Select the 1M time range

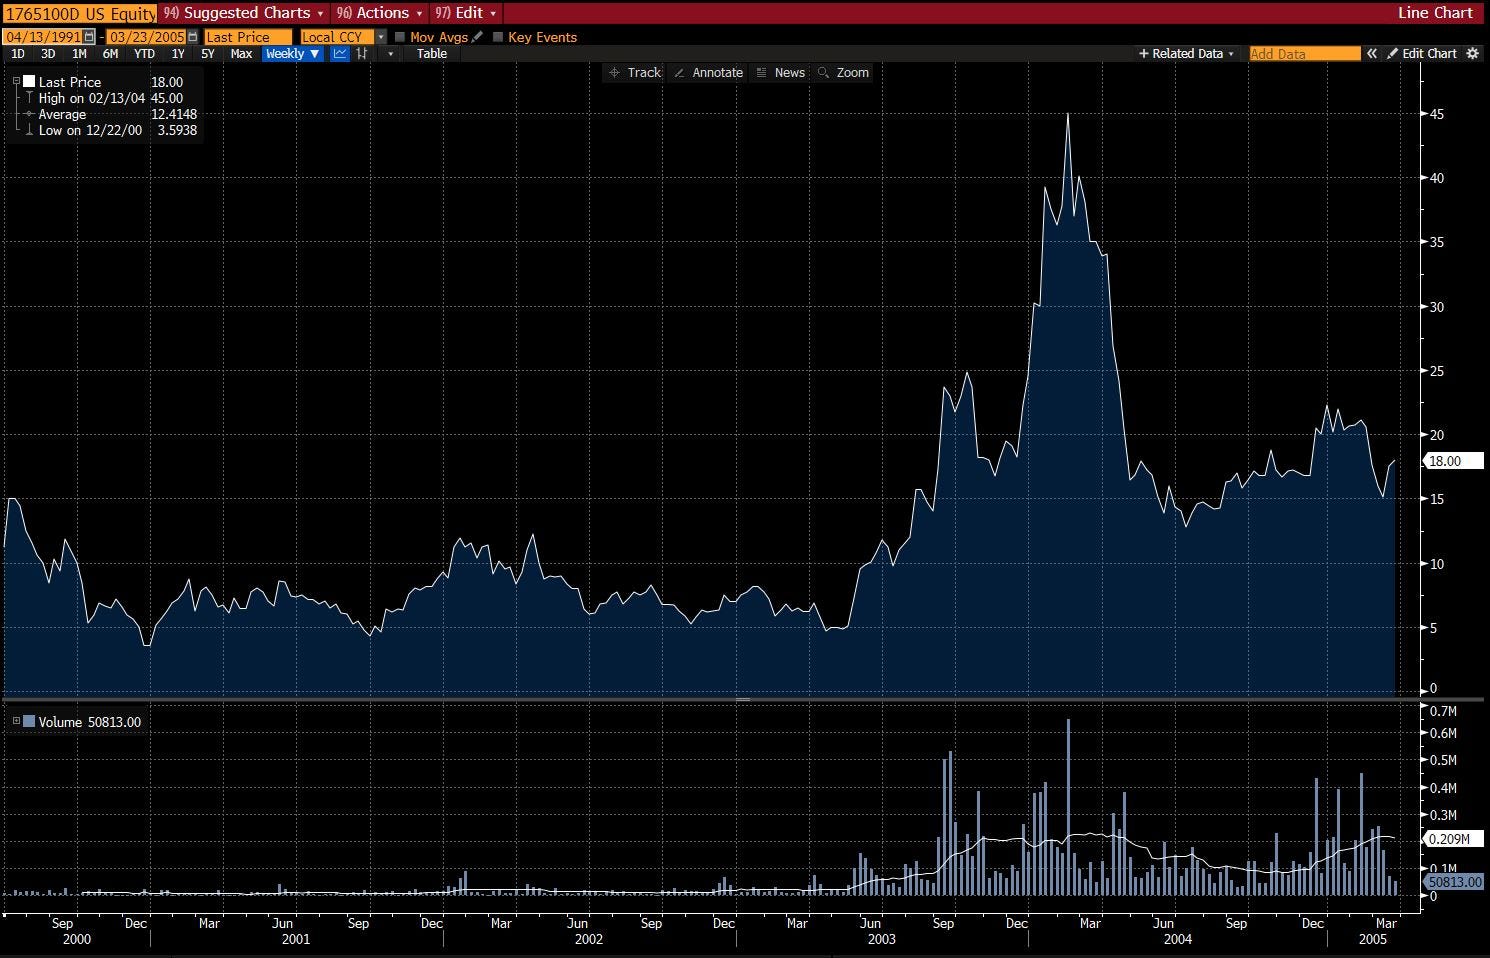[79, 54]
